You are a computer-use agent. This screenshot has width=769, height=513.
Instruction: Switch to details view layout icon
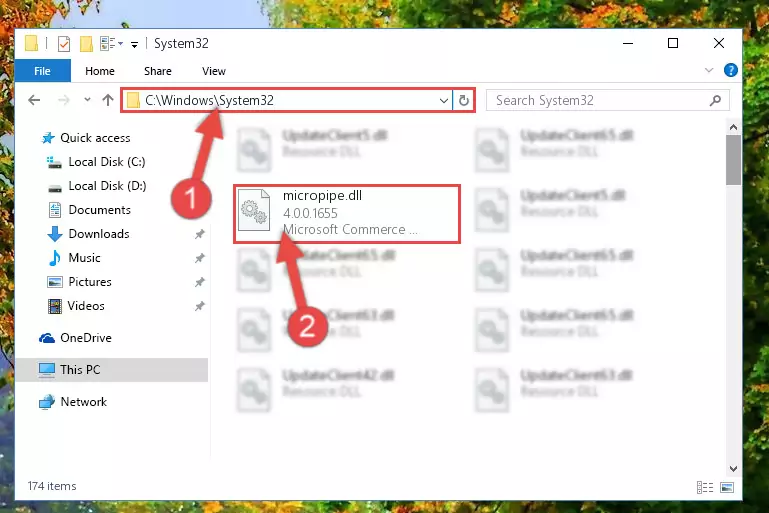coord(705,487)
